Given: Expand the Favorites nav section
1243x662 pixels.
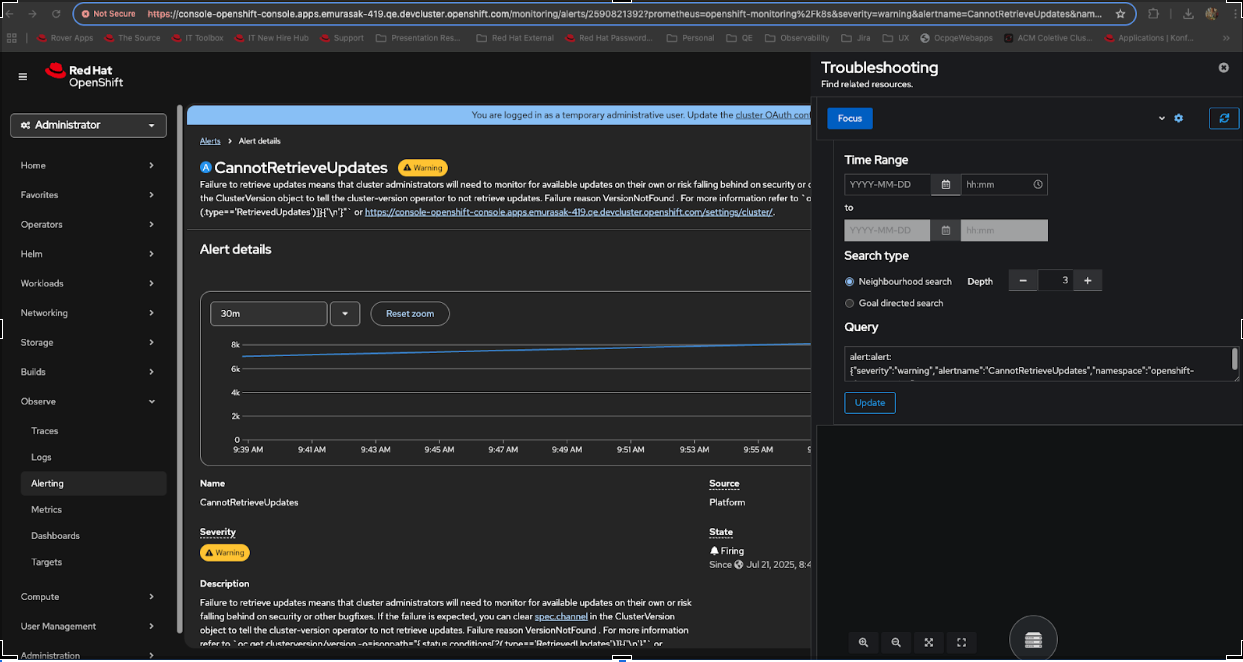Looking at the screenshot, I should (88, 195).
